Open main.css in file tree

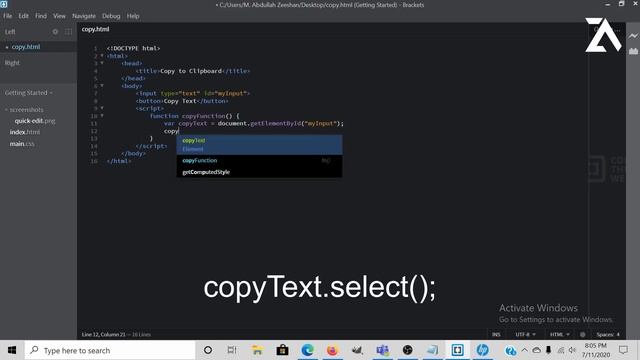point(22,144)
